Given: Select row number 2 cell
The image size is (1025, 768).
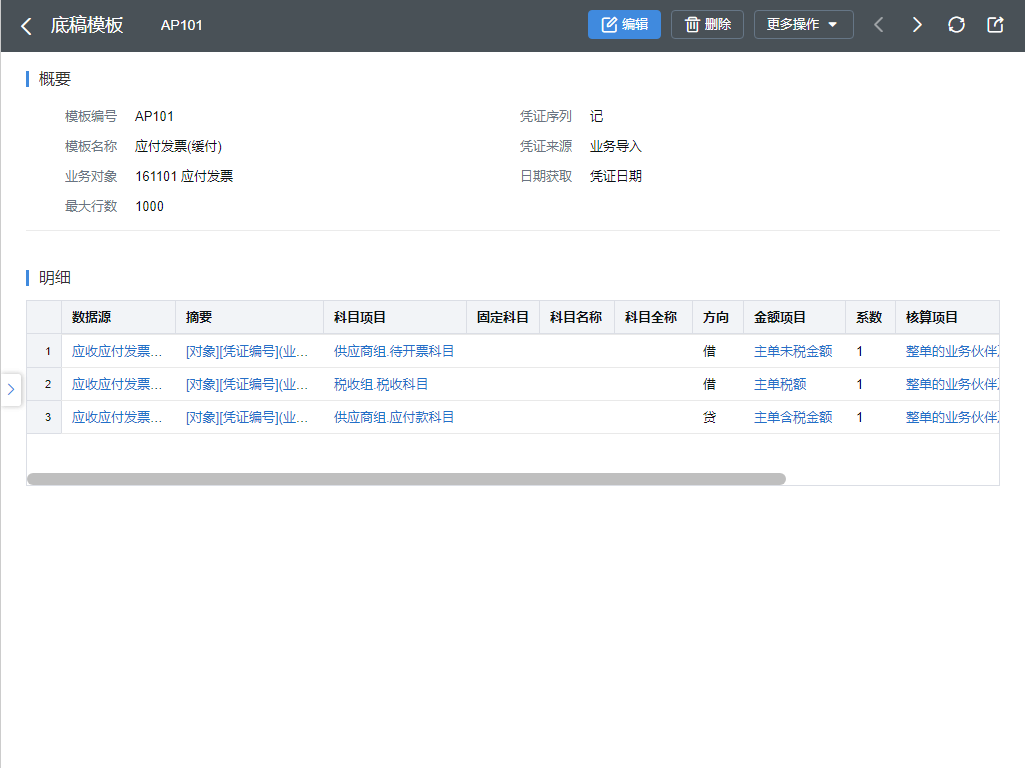Looking at the screenshot, I should coord(44,384).
